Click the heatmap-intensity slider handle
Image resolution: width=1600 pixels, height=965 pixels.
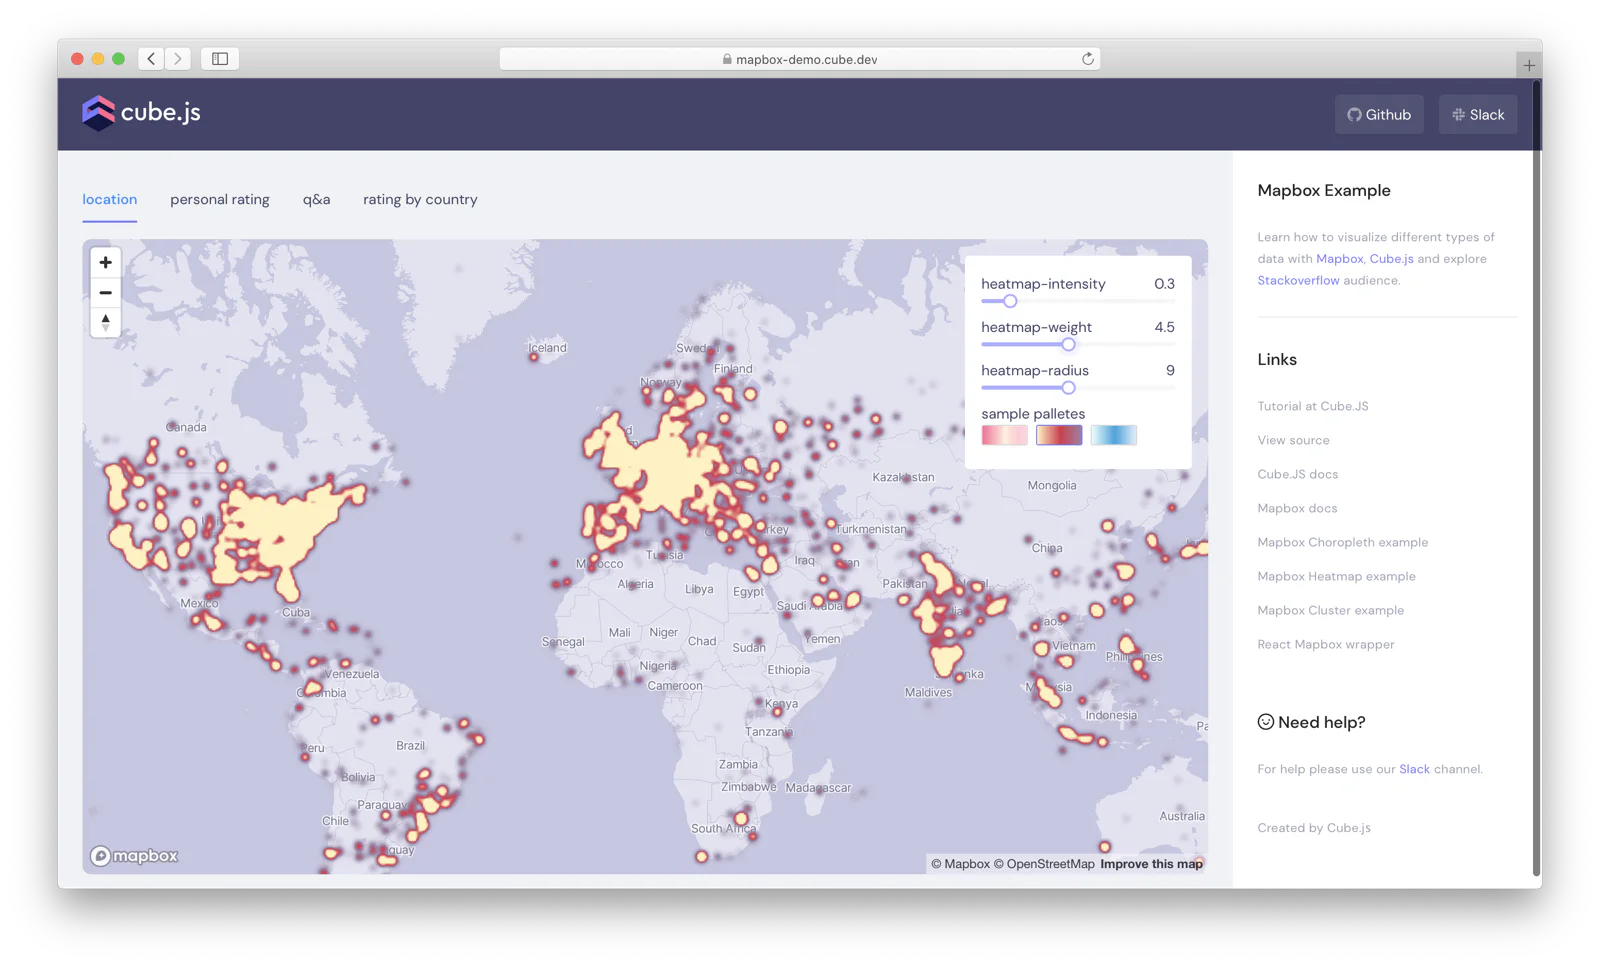(1010, 301)
